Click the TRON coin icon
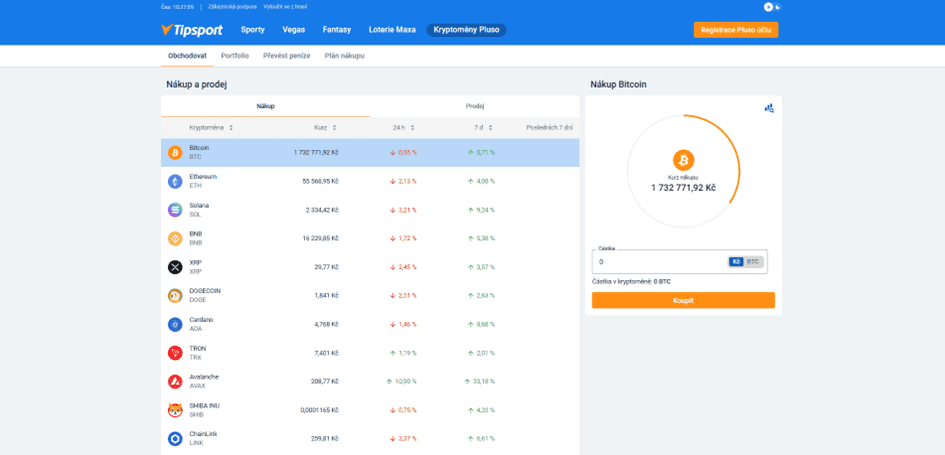 pos(175,353)
